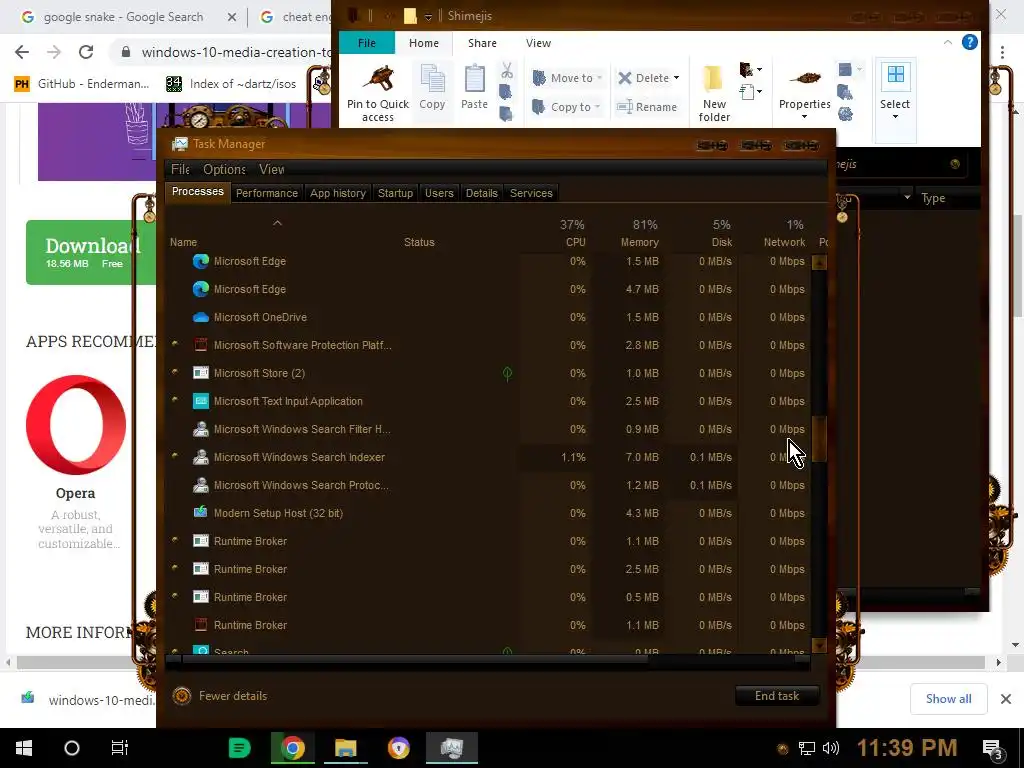Click the Copy icon in Explorer ribbon
1024x768 pixels.
pos(432,80)
